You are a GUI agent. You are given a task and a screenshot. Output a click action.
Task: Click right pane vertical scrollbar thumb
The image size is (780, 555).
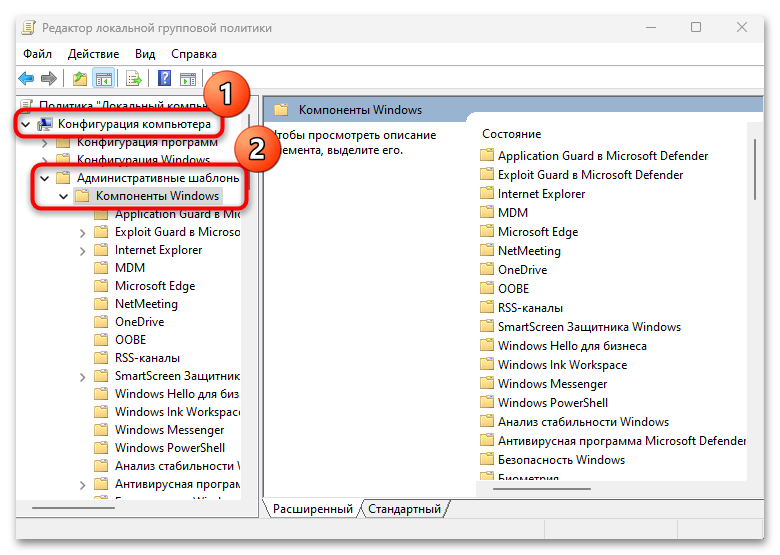755,169
